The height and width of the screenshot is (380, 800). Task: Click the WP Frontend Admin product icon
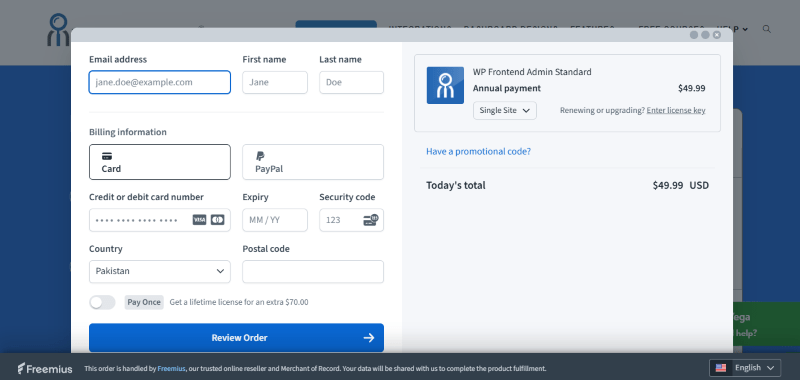tap(445, 85)
